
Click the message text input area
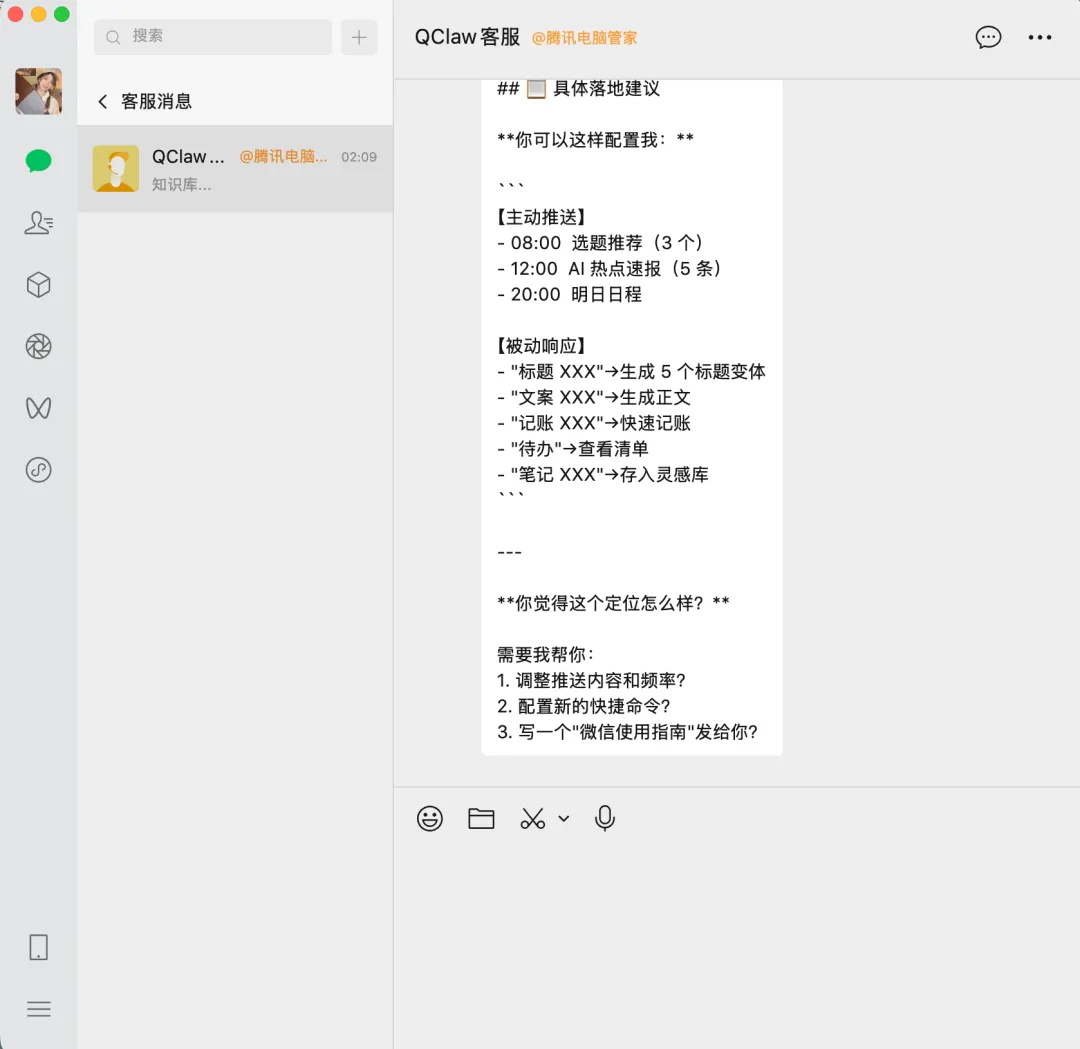(737, 944)
